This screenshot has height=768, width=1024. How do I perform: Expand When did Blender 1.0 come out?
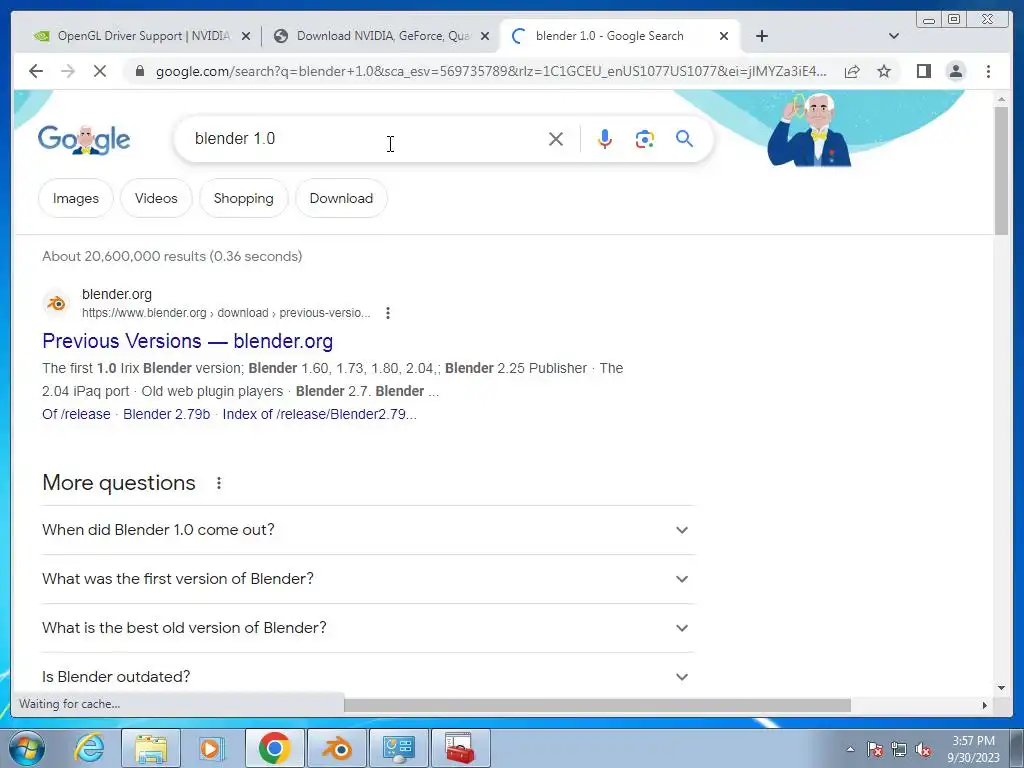(x=368, y=530)
